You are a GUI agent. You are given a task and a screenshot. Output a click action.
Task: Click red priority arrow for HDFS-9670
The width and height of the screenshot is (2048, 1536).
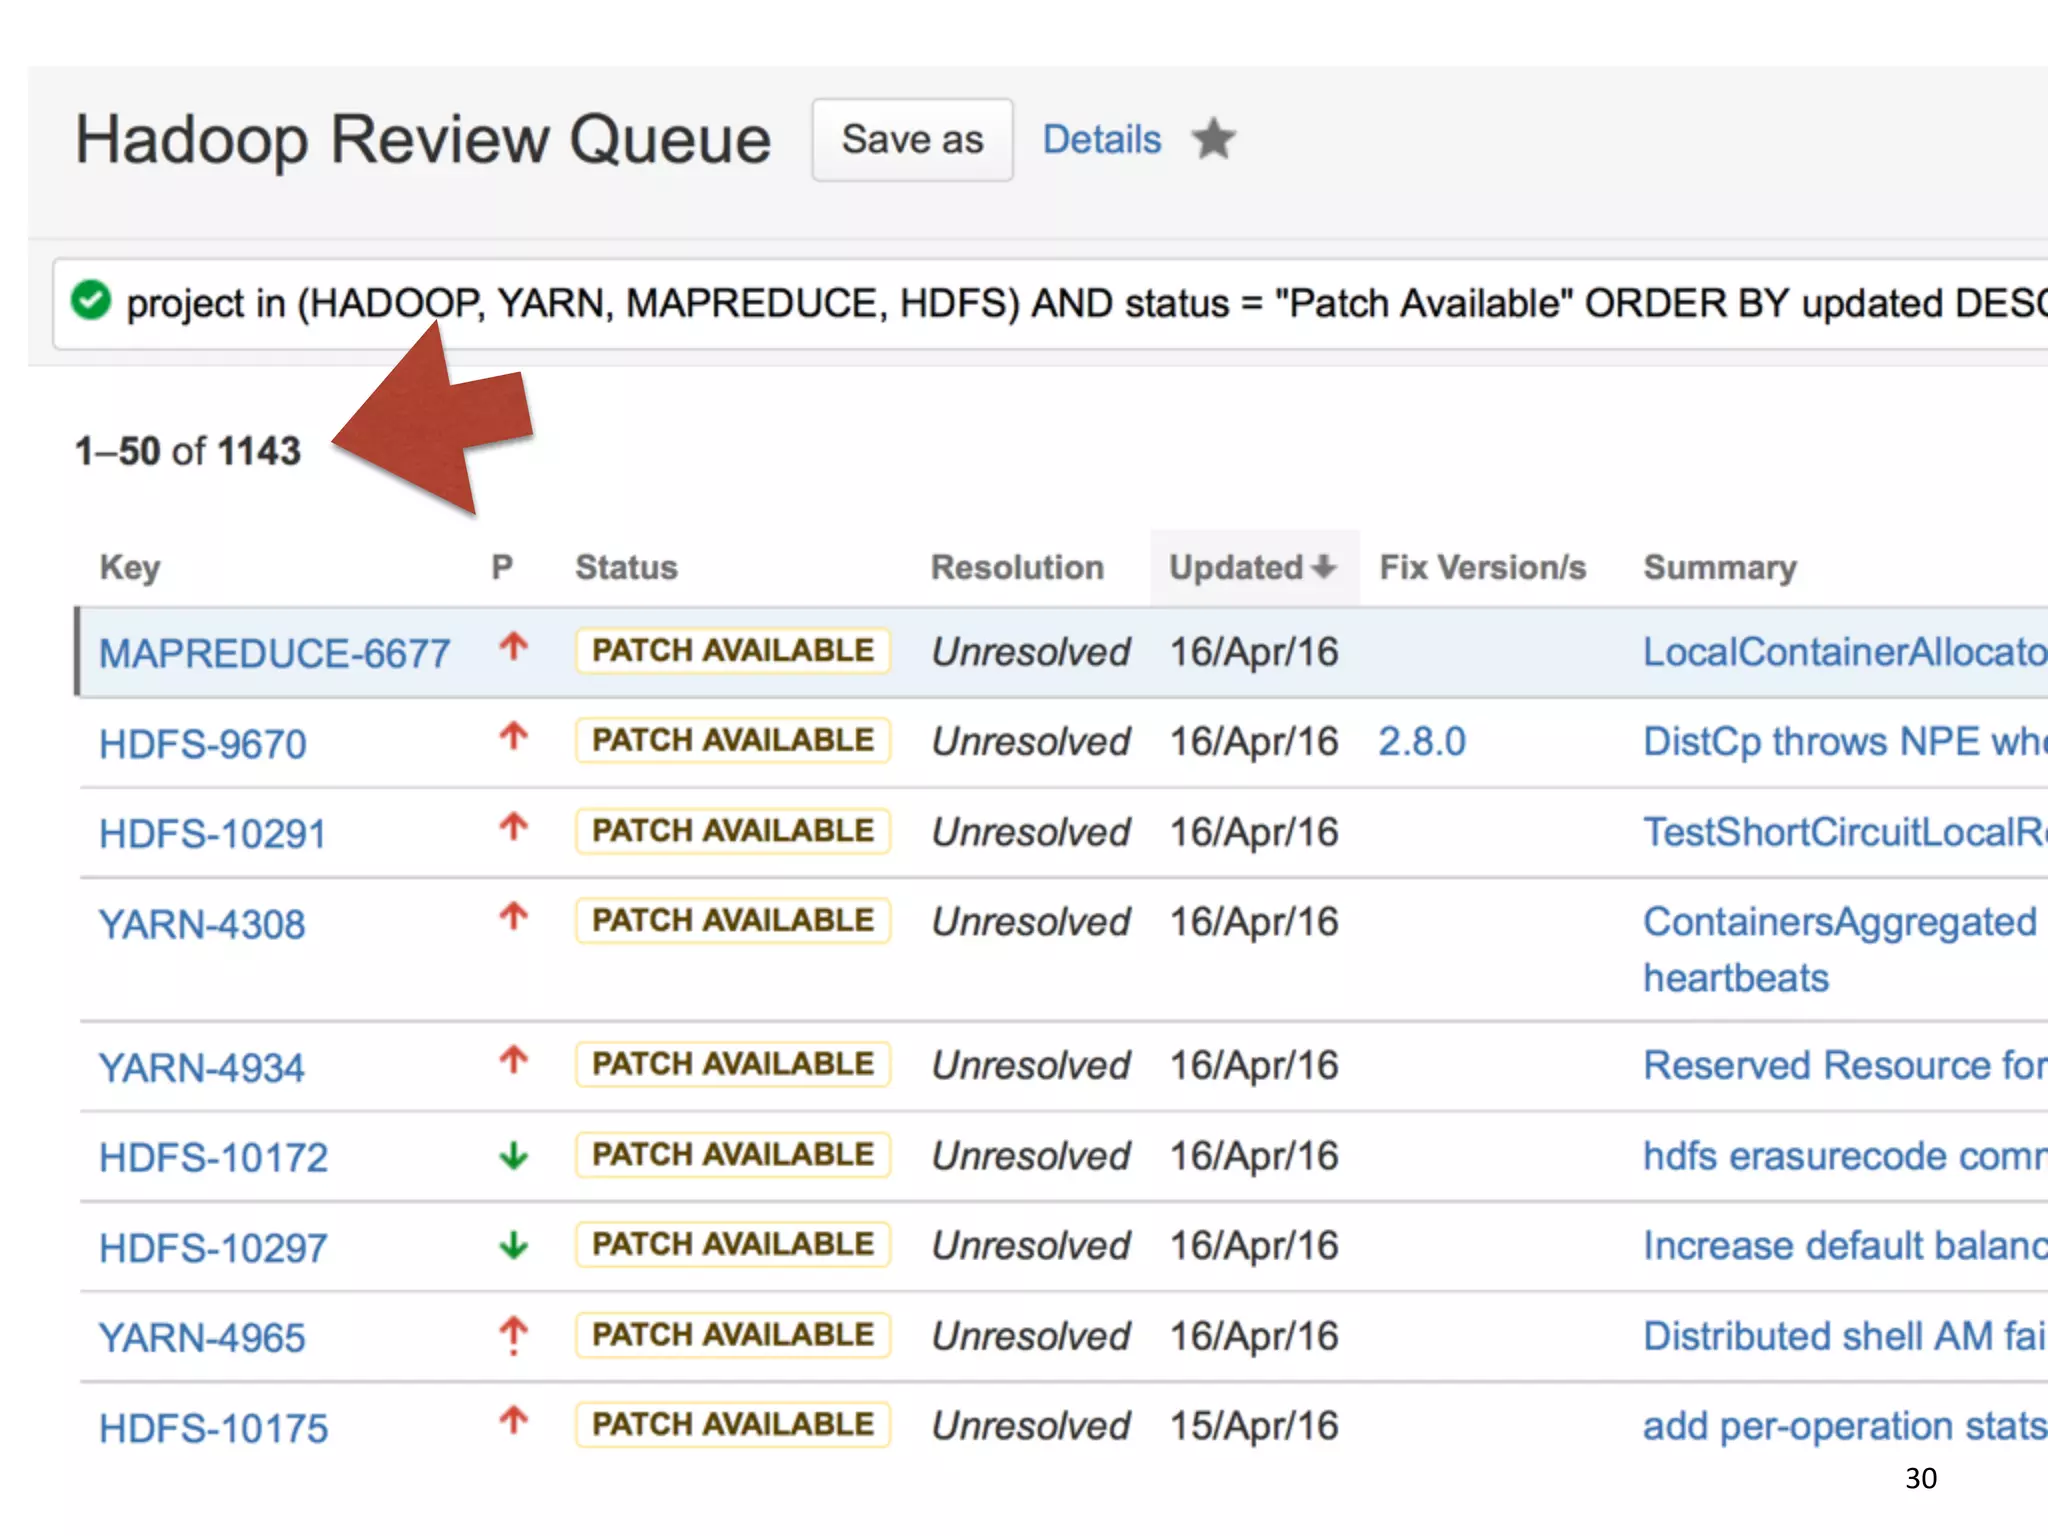pyautogui.click(x=513, y=737)
